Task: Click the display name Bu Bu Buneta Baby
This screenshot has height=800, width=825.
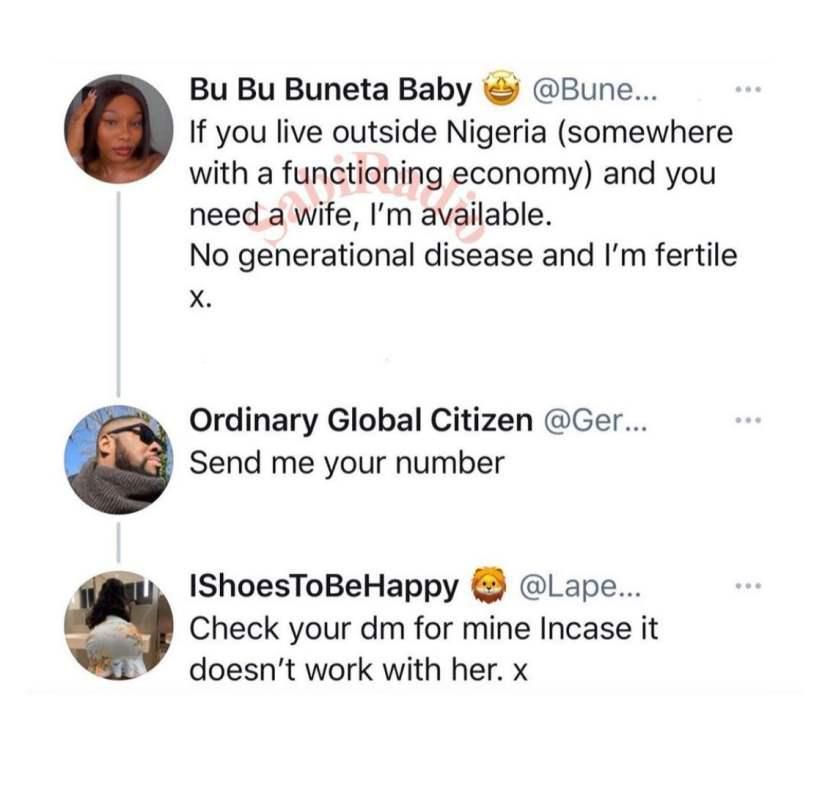Action: (330, 90)
